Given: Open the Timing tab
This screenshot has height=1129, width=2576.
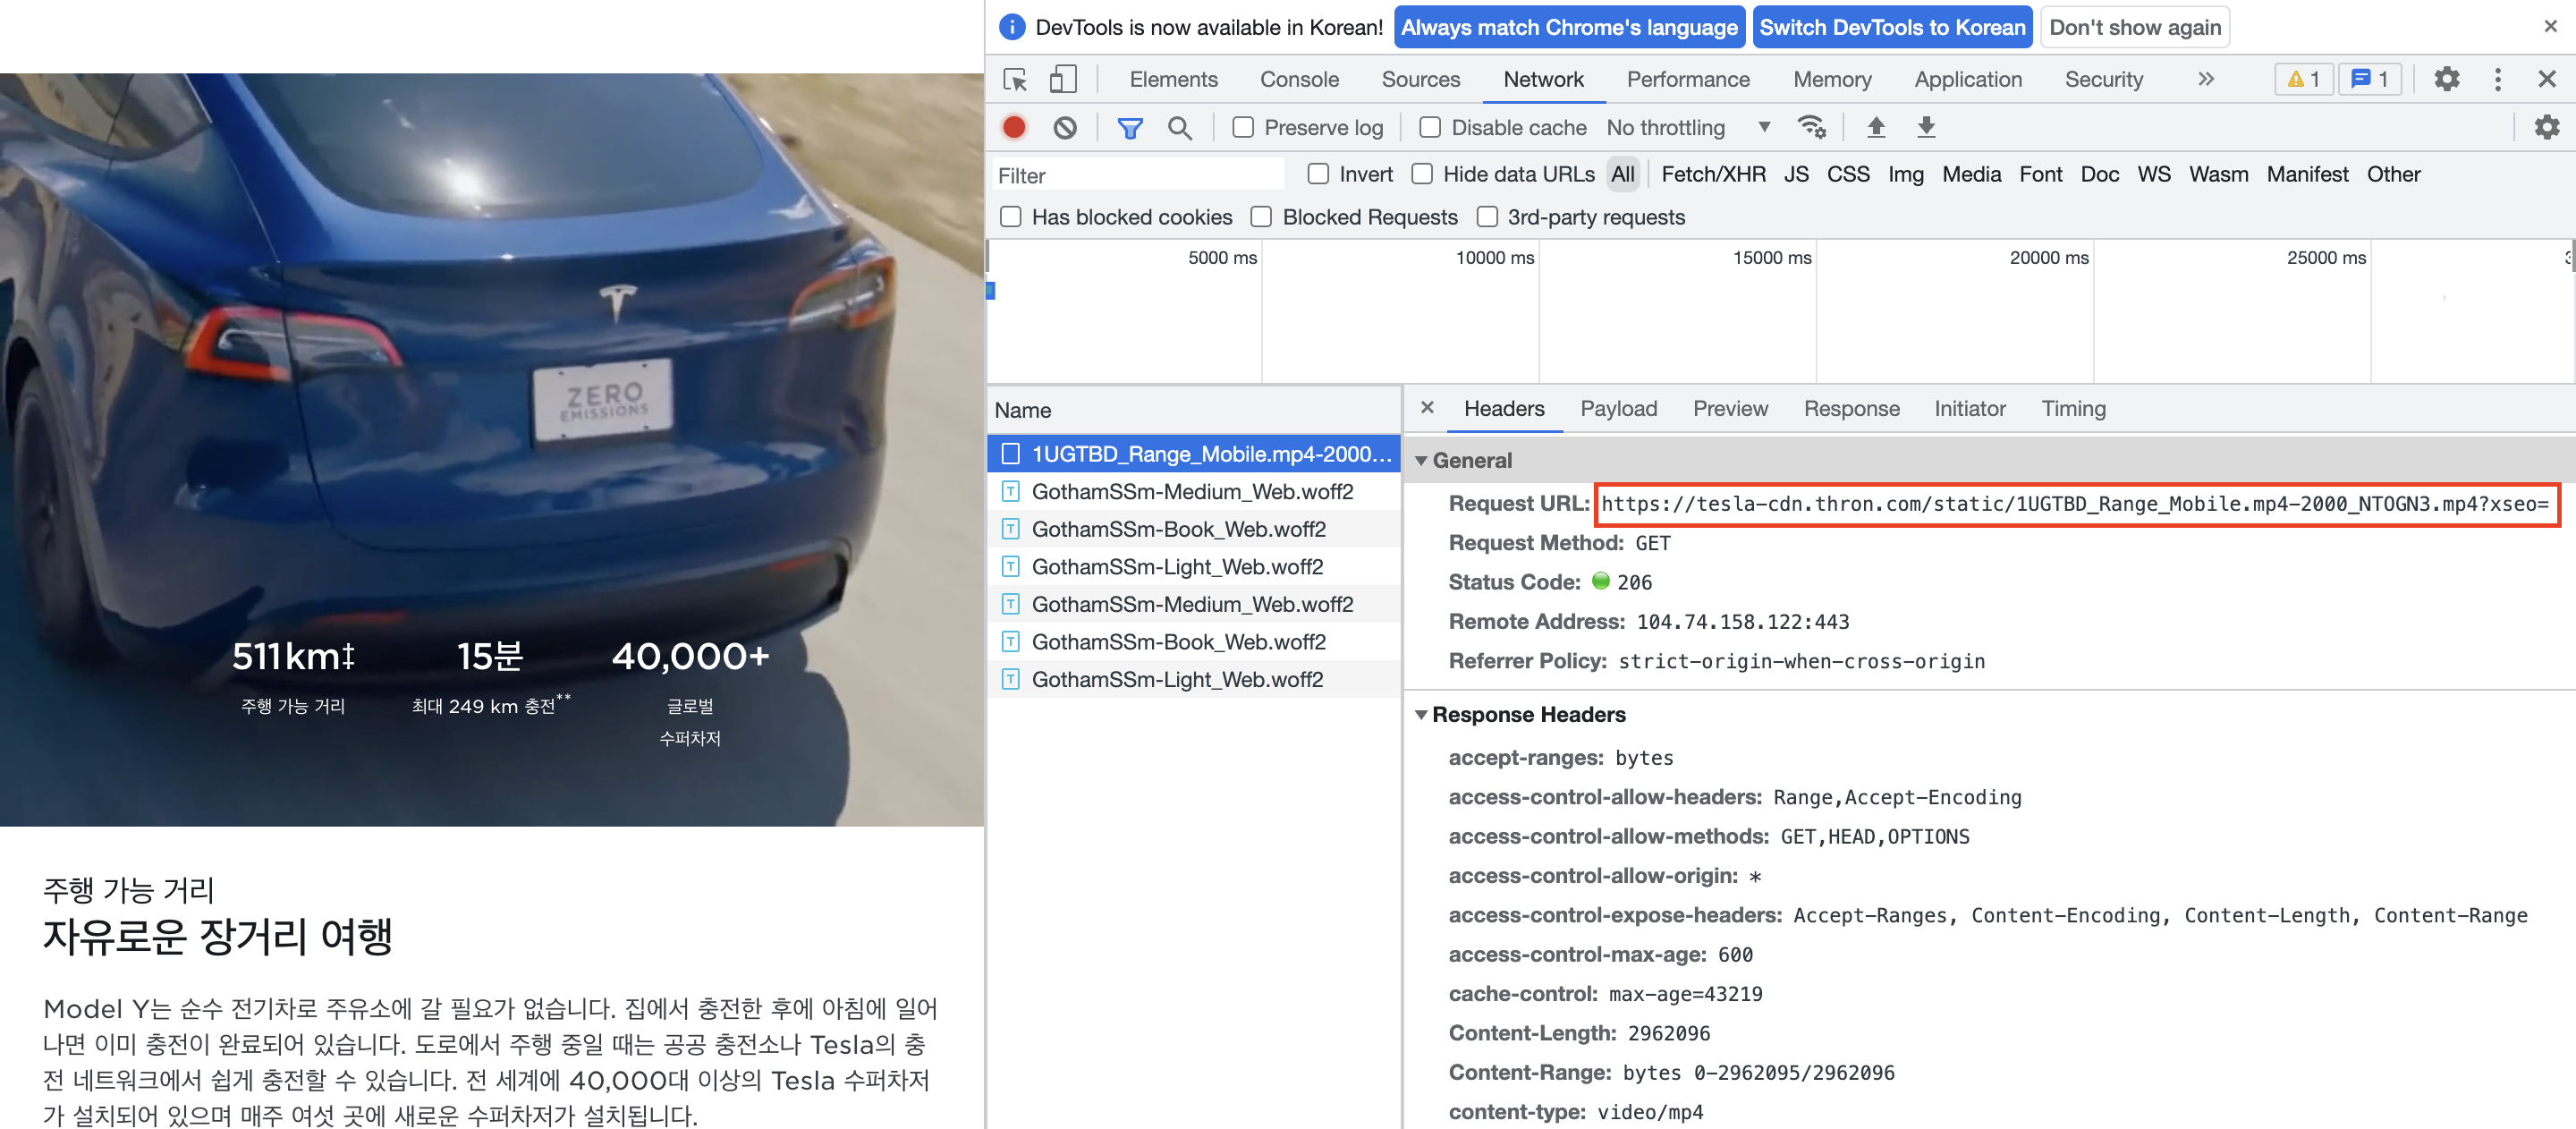Looking at the screenshot, I should click(x=2073, y=408).
